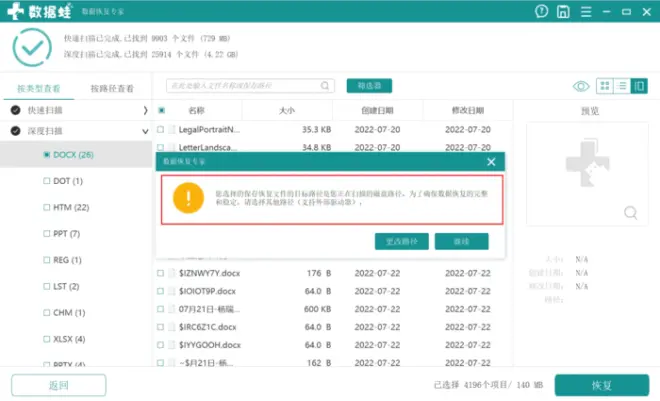Toggle the select-all header checkbox

coord(162,110)
